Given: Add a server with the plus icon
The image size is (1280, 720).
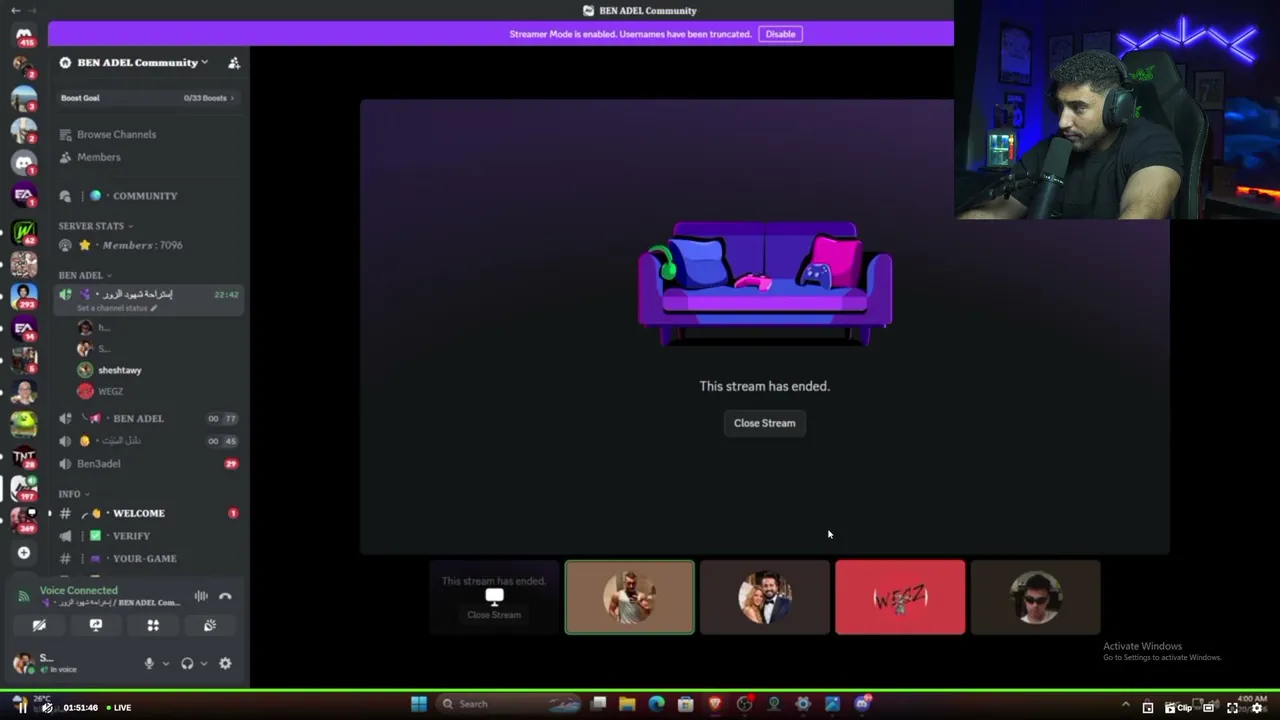Looking at the screenshot, I should point(24,552).
